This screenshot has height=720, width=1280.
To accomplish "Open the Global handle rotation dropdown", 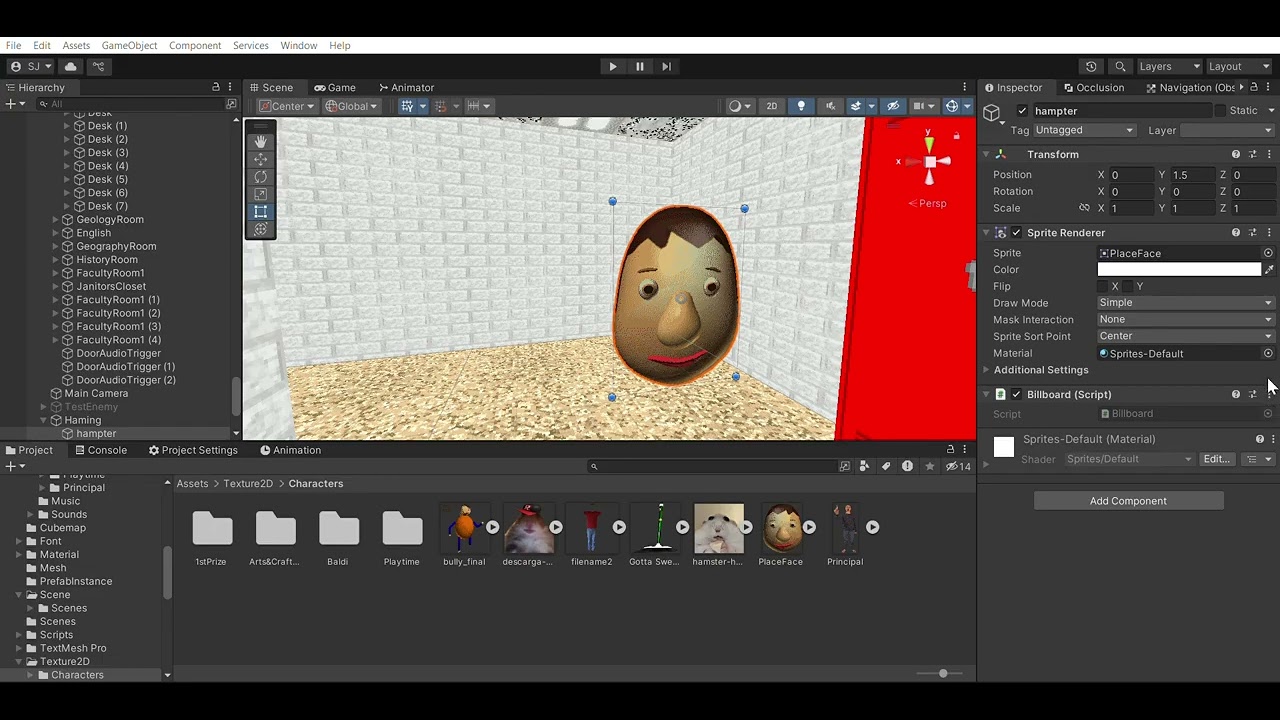I will tap(351, 106).
